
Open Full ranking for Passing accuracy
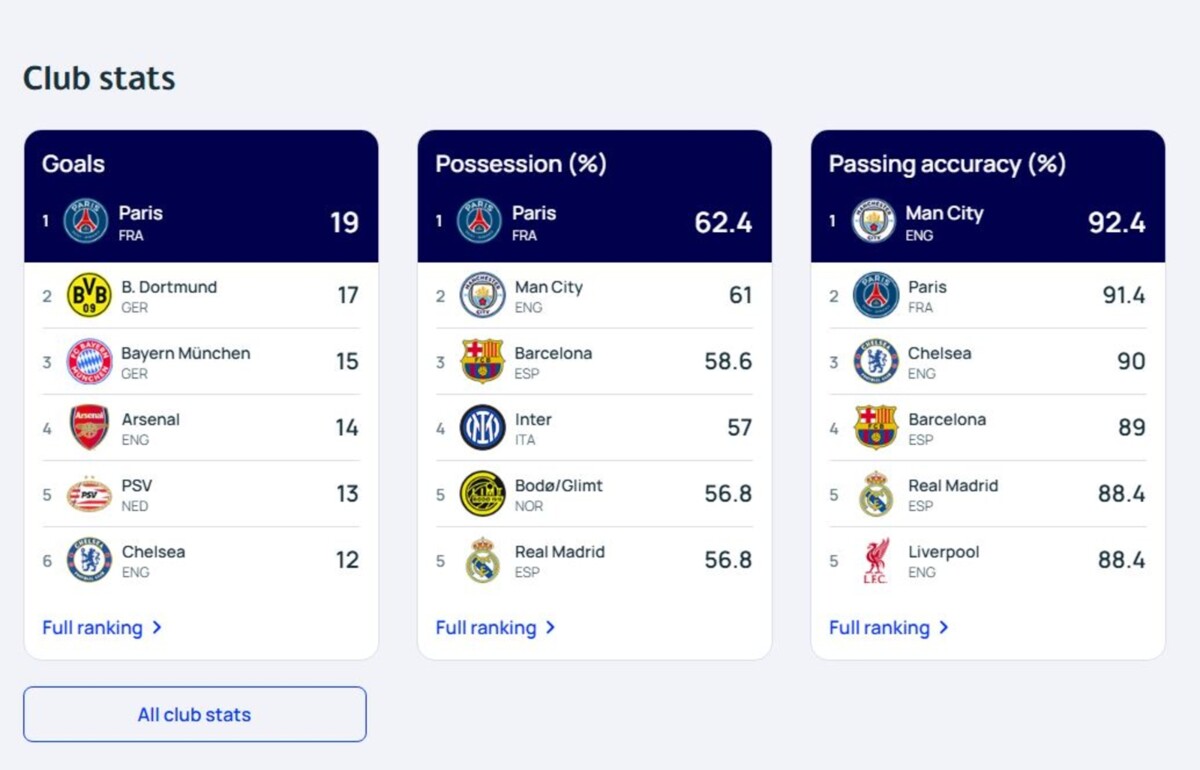point(889,628)
